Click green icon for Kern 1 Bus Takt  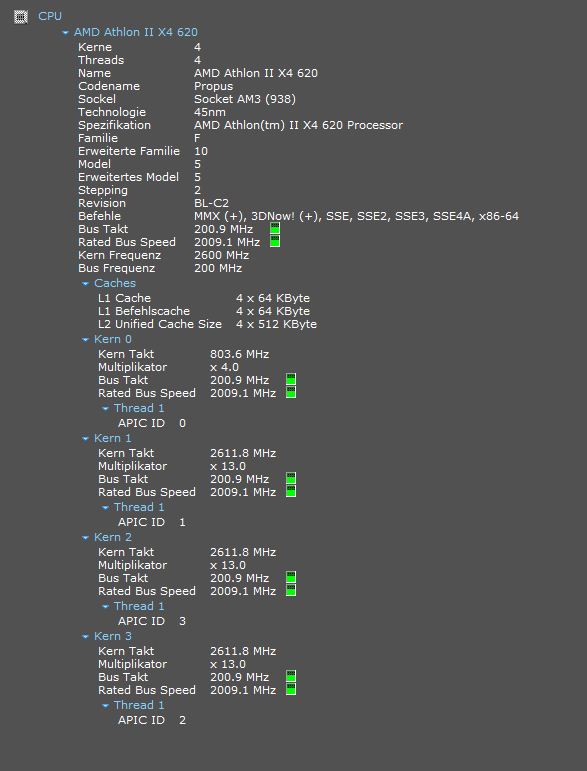tap(291, 478)
